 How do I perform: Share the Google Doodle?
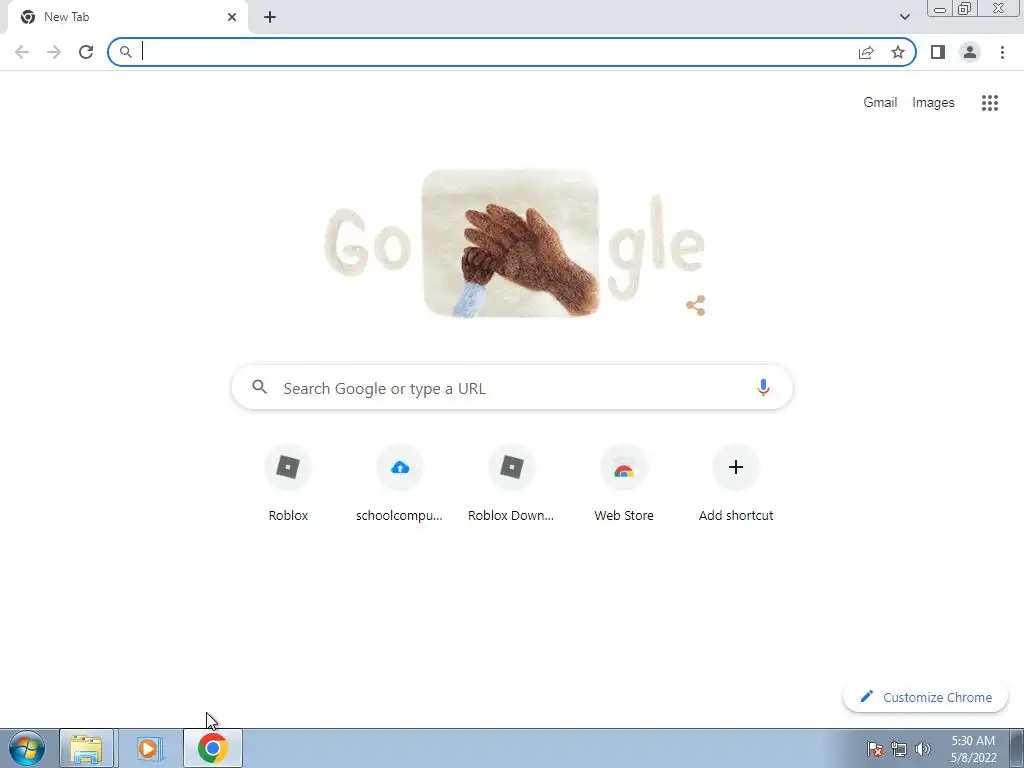[x=696, y=305]
